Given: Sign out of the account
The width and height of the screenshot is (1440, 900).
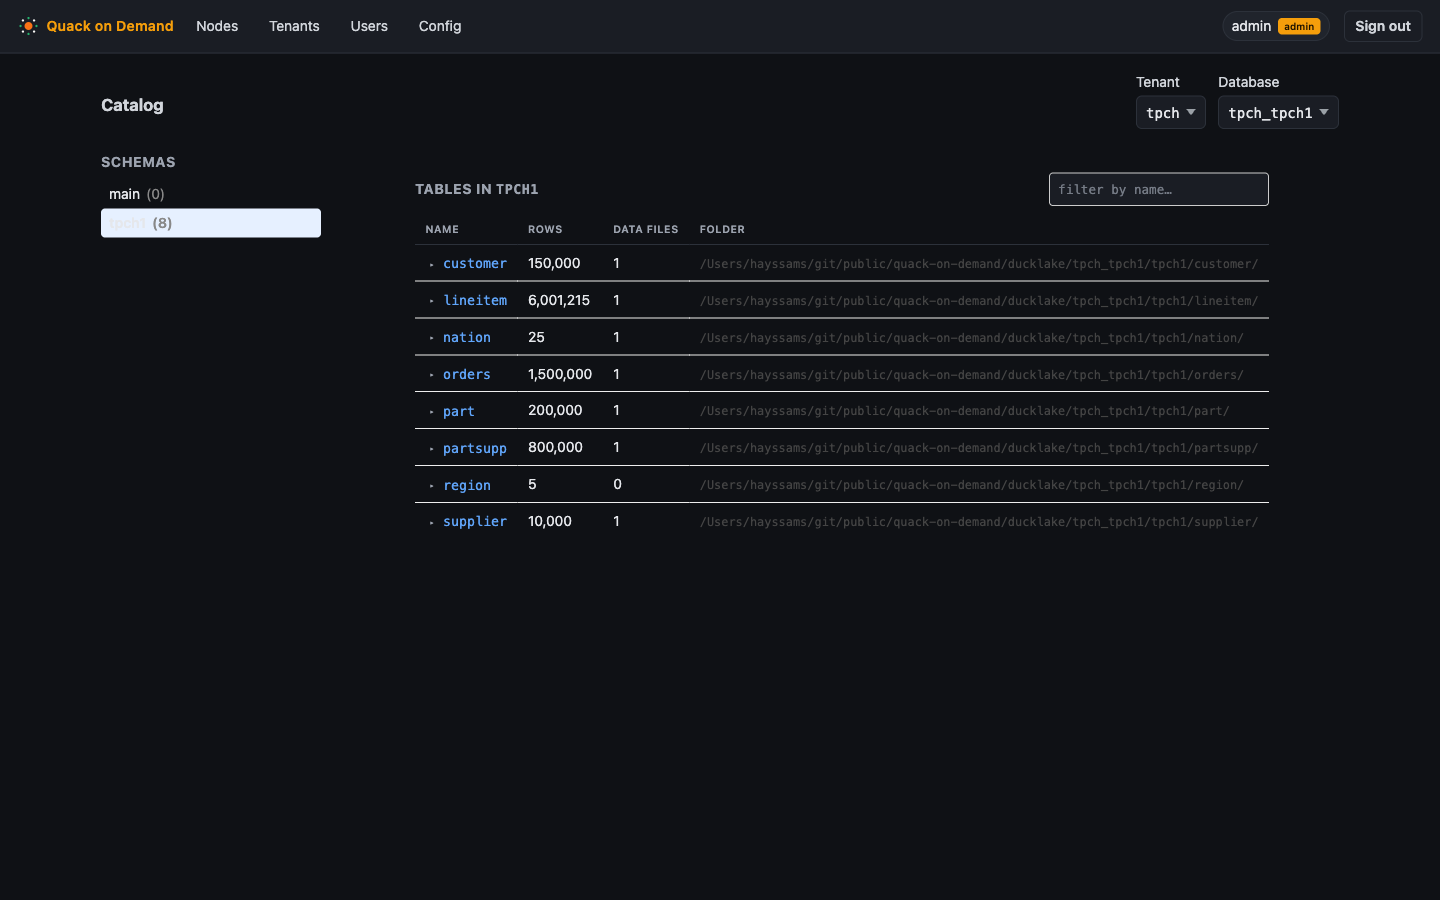Looking at the screenshot, I should point(1383,26).
